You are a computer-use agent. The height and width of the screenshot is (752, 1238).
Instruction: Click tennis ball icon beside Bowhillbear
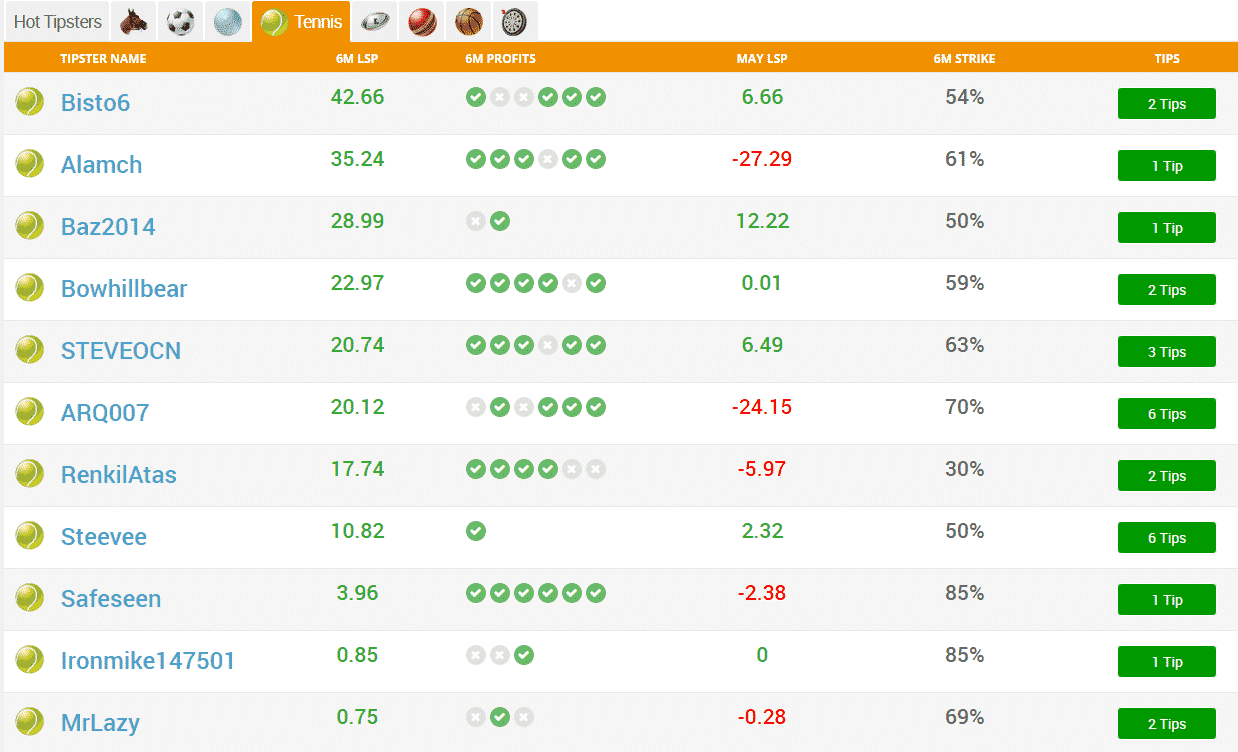pos(30,288)
